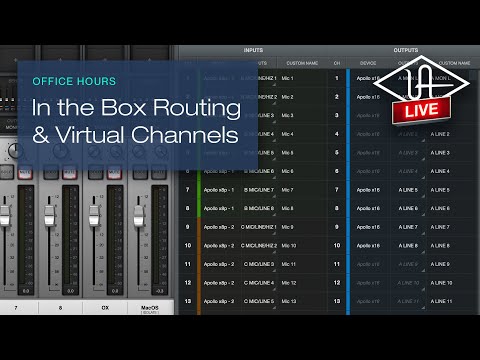Select output row 8 device Apollo x16
The width and height of the screenshot is (480, 360).
point(368,208)
